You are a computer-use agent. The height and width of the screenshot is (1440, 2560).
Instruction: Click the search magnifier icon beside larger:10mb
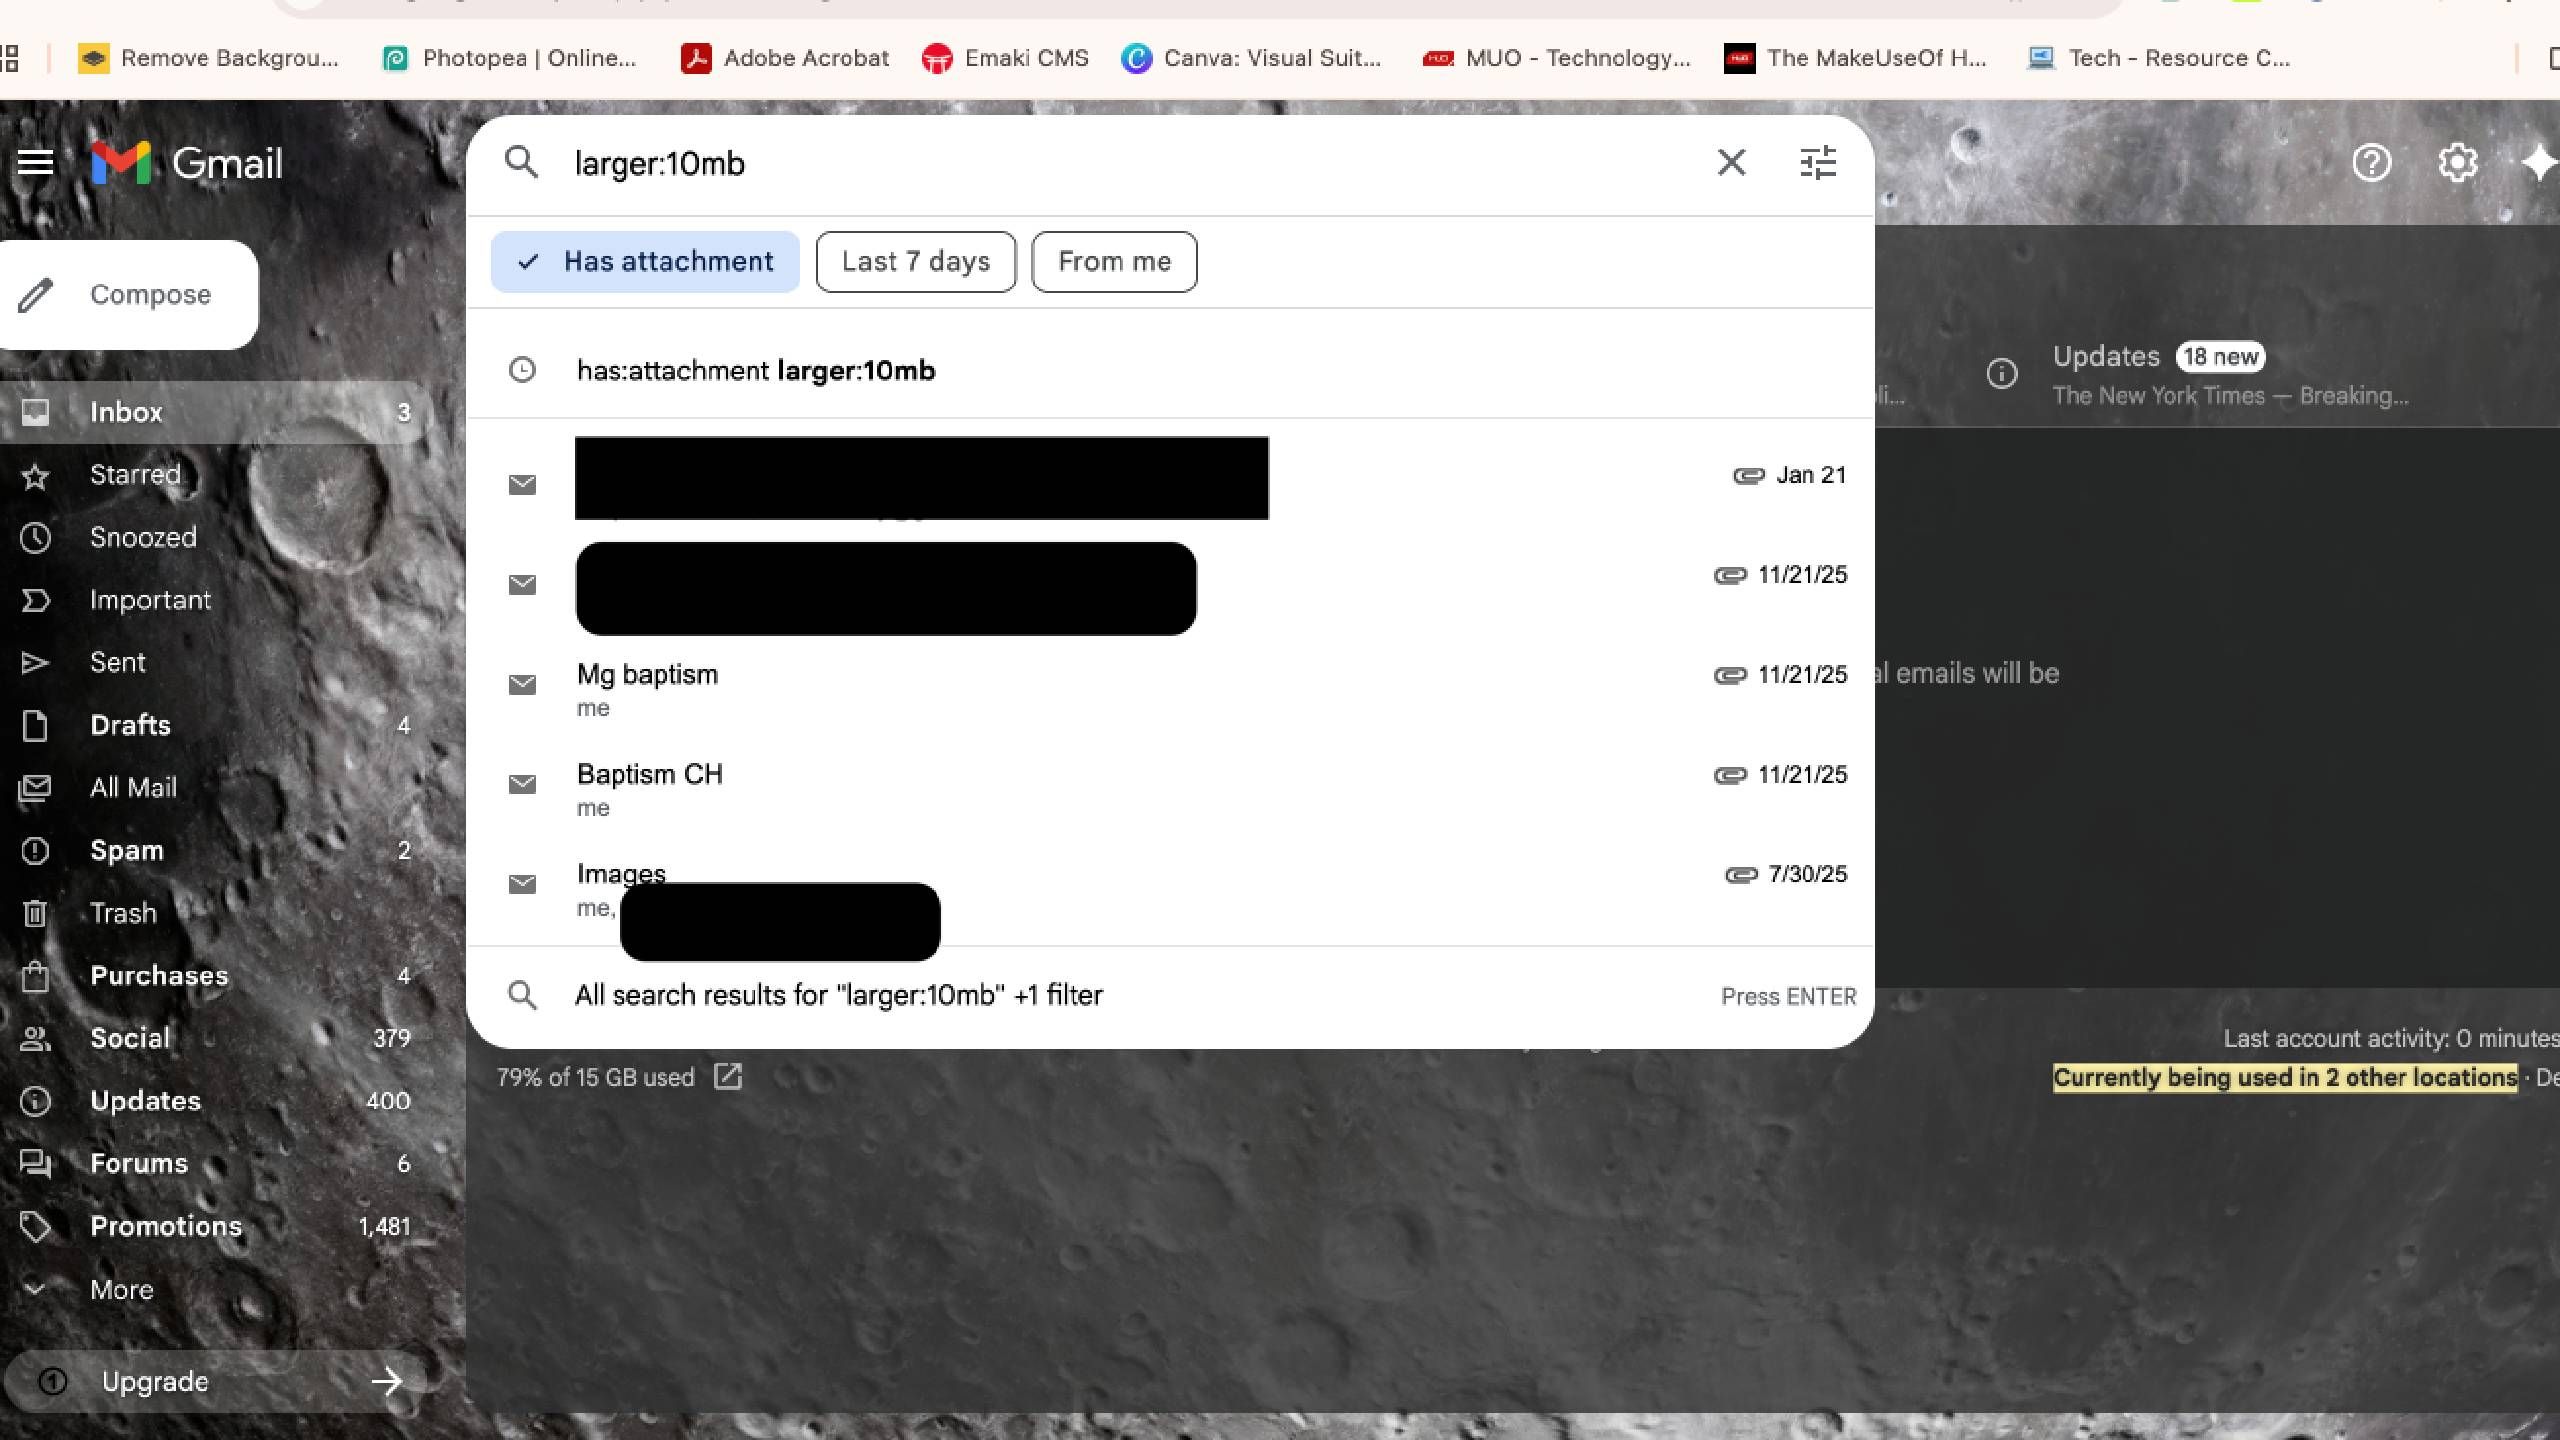[x=522, y=162]
